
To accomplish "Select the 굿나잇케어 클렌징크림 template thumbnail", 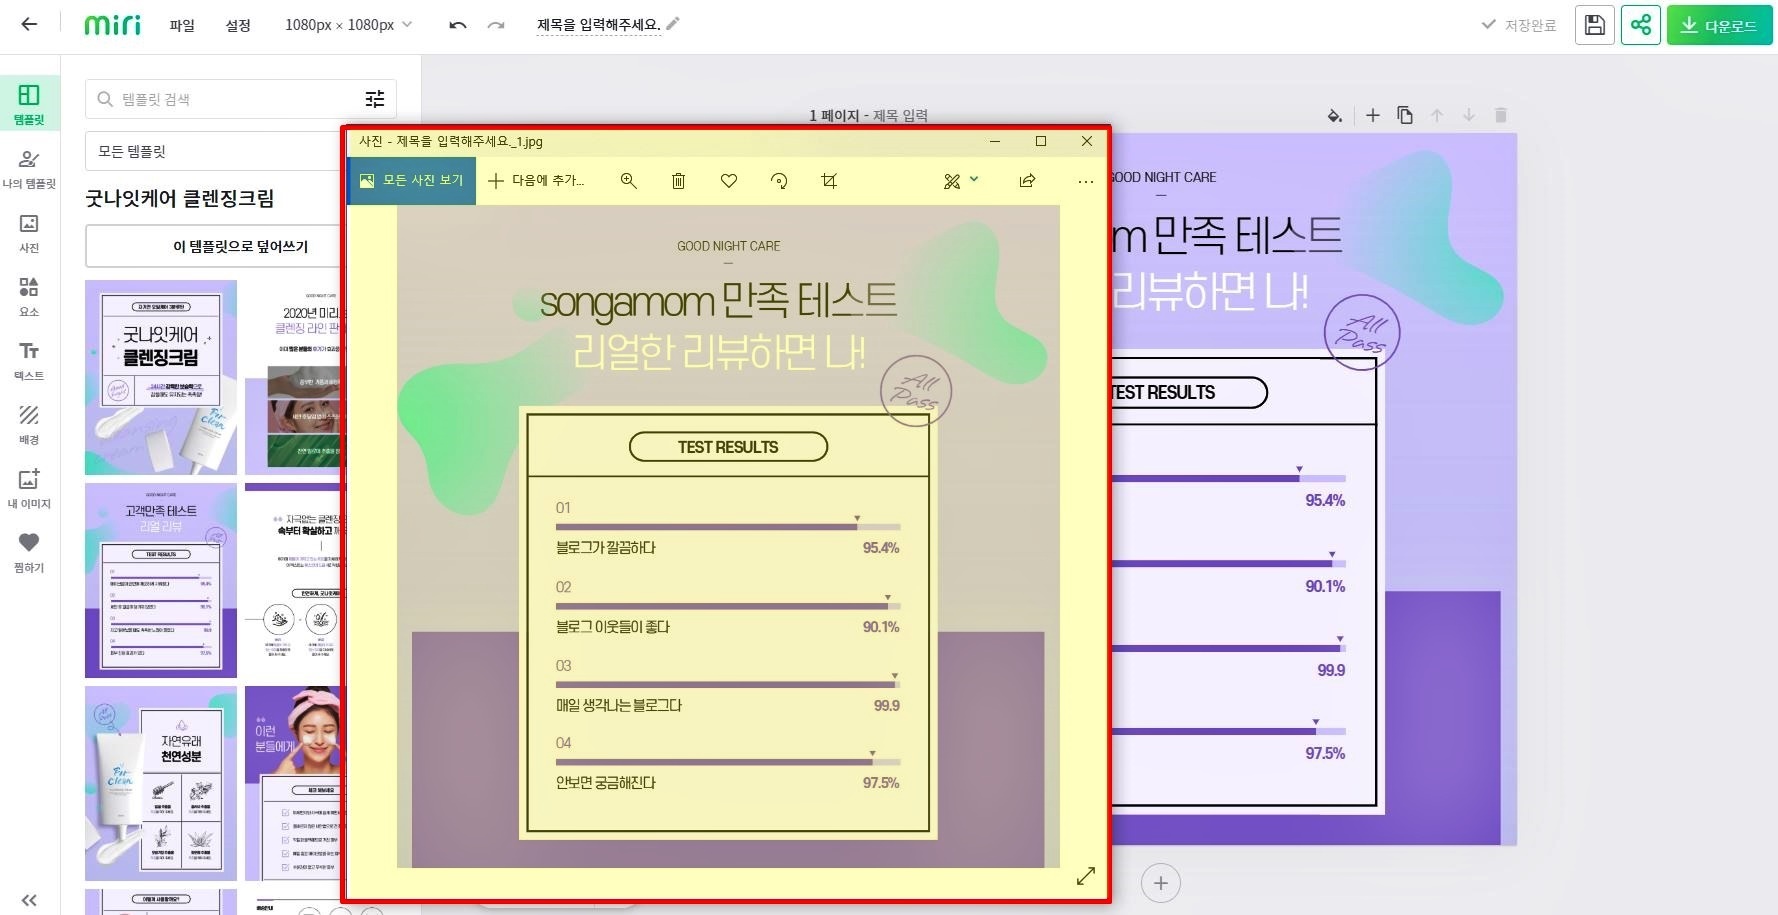I will point(161,377).
